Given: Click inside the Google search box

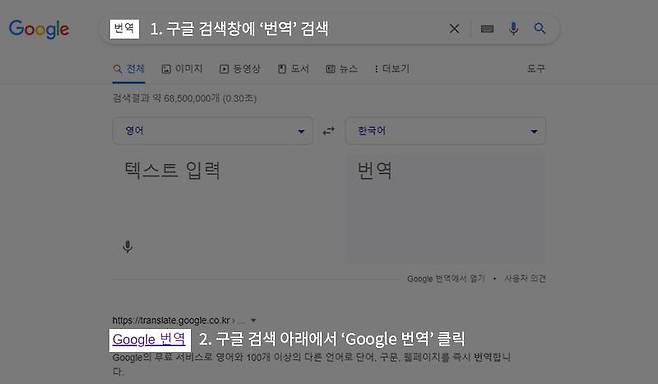Looking at the screenshot, I should click(x=329, y=29).
